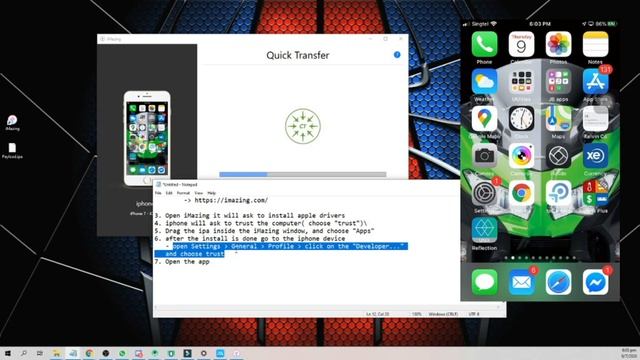Open the Calendar app showing Thursday 9
Viewport: 640px width, 360px height.
(x=521, y=44)
